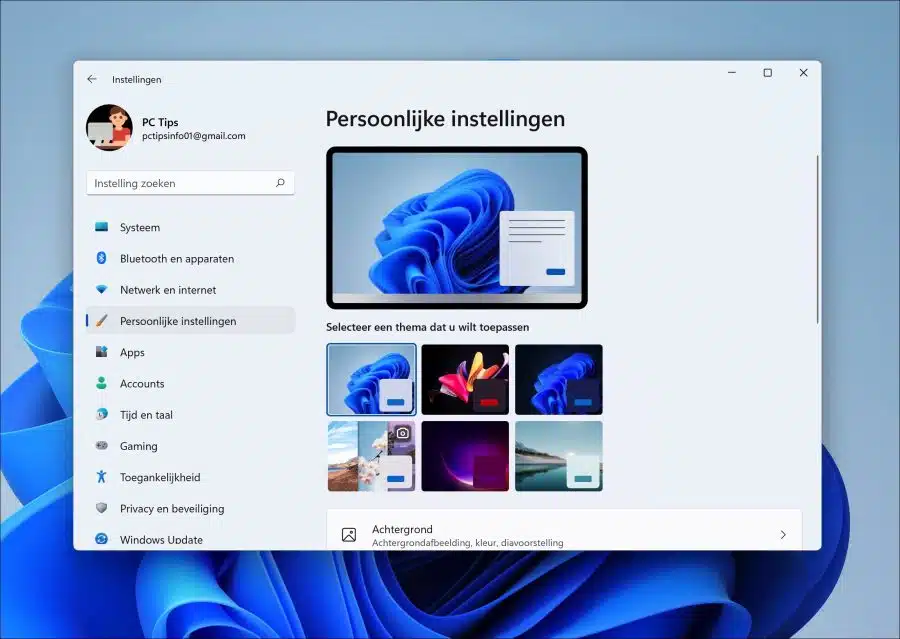The height and width of the screenshot is (639, 900).
Task: Open Toegankelijkheid settings
Action: coord(191,477)
